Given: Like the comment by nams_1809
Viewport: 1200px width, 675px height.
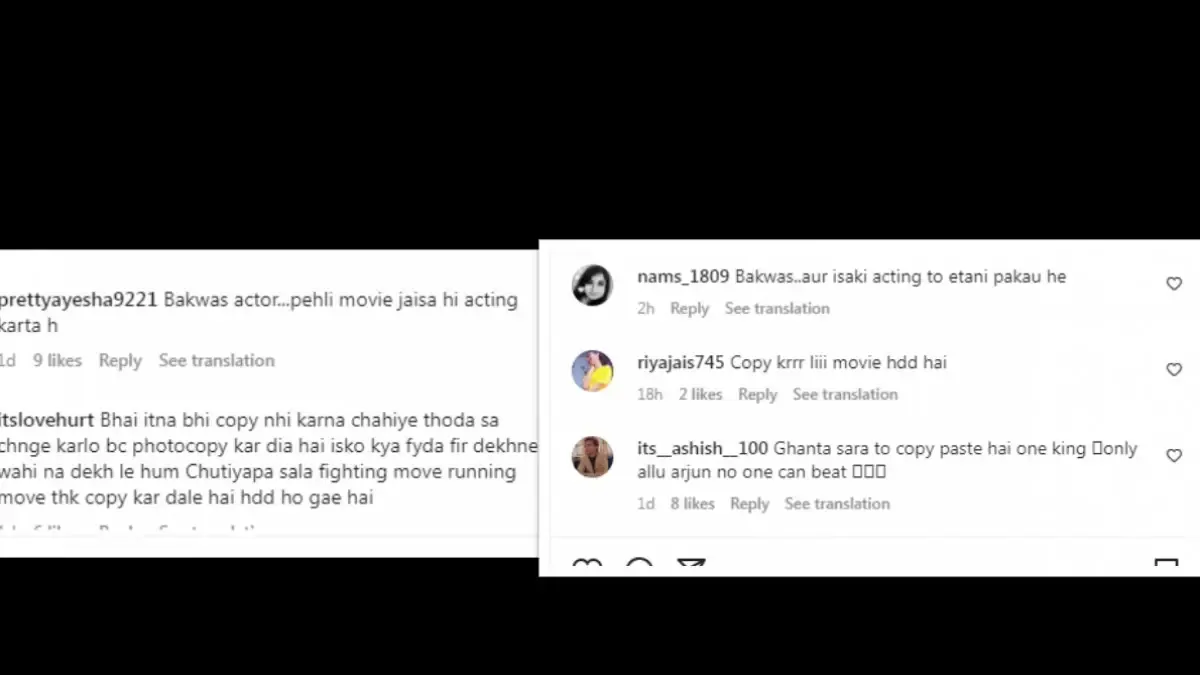Looking at the screenshot, I should coord(1174,284).
